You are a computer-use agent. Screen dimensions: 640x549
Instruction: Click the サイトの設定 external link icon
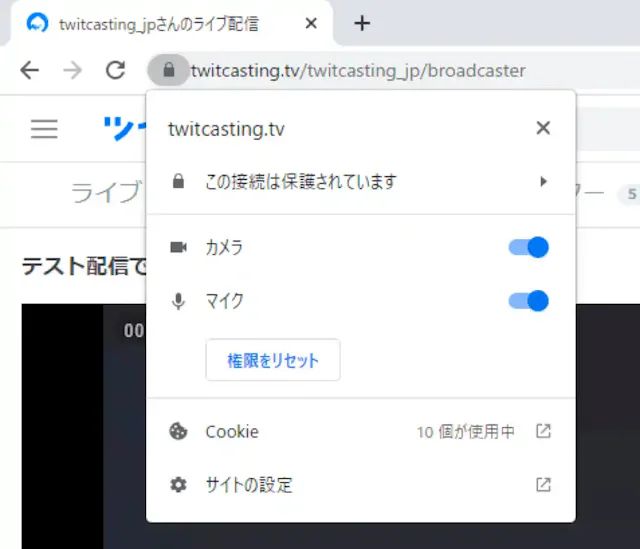tap(543, 485)
